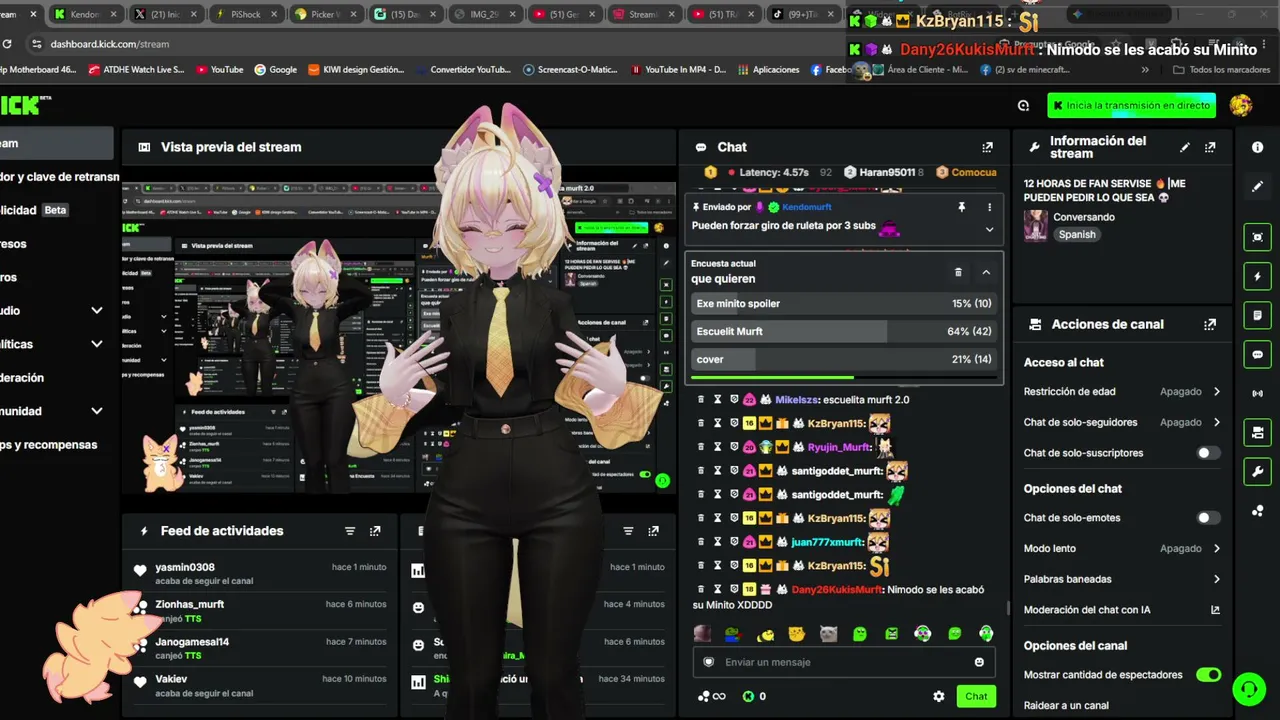
Task: Open Restricción de edad options
Action: (x=1121, y=392)
